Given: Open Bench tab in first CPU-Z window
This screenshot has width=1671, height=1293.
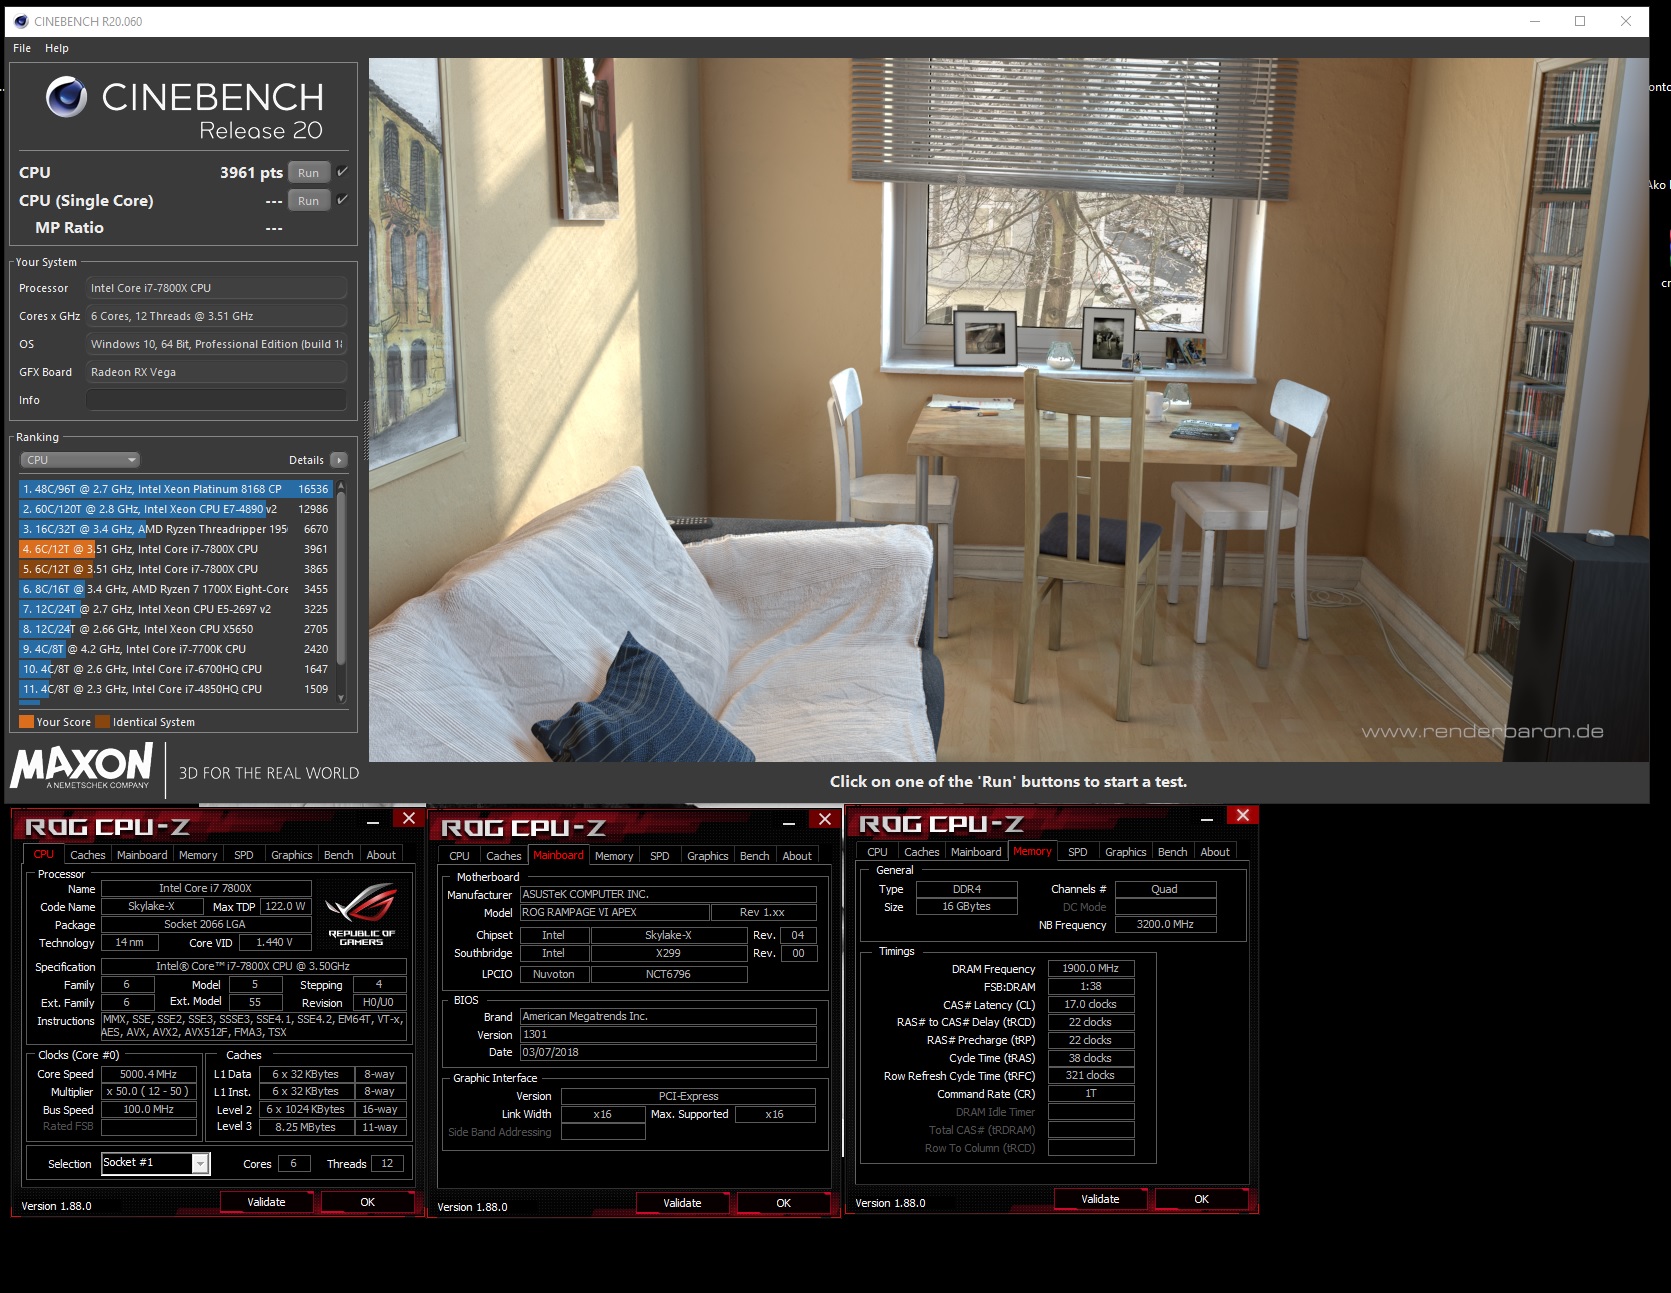Looking at the screenshot, I should click(339, 855).
